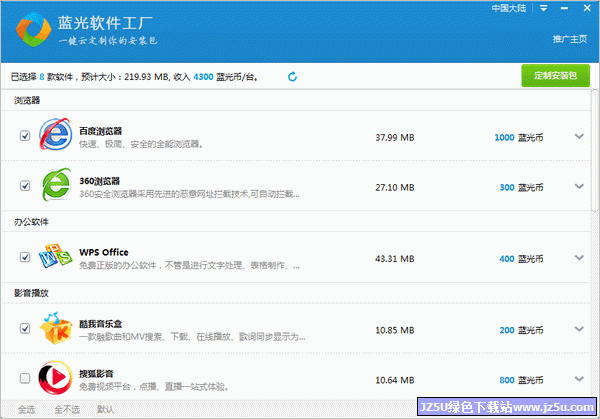Click the 200 蓝光币 reward value
The width and height of the screenshot is (600, 419).
point(521,330)
